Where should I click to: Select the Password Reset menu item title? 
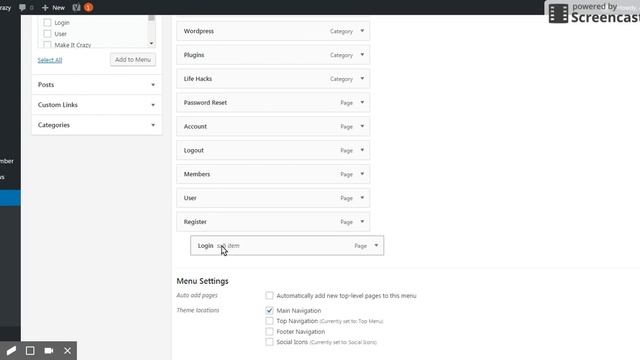tap(205, 102)
